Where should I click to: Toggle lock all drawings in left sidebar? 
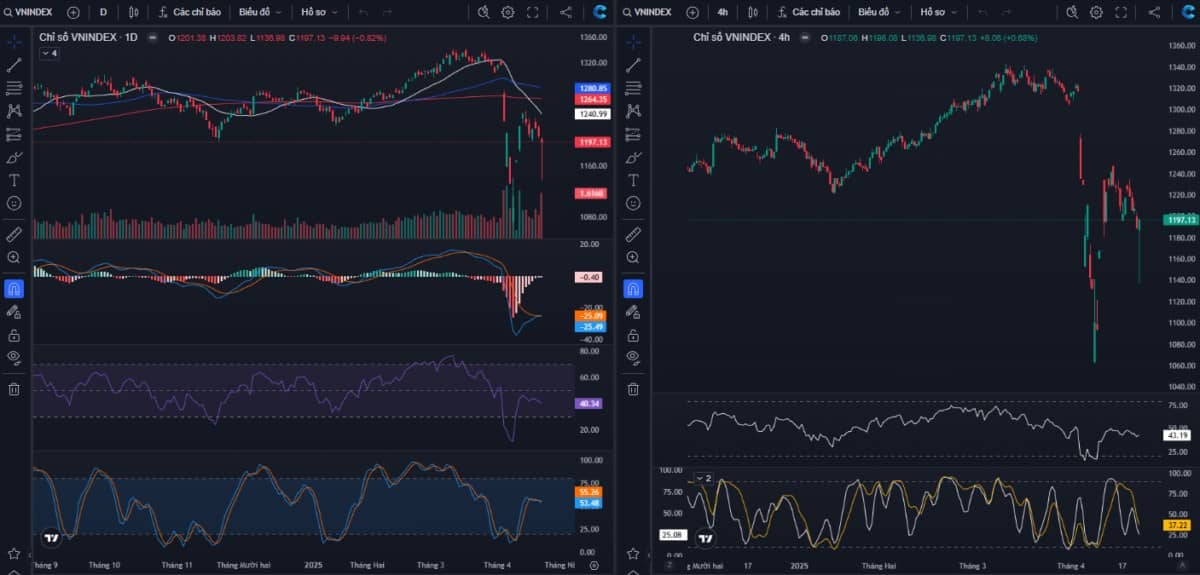[14, 335]
